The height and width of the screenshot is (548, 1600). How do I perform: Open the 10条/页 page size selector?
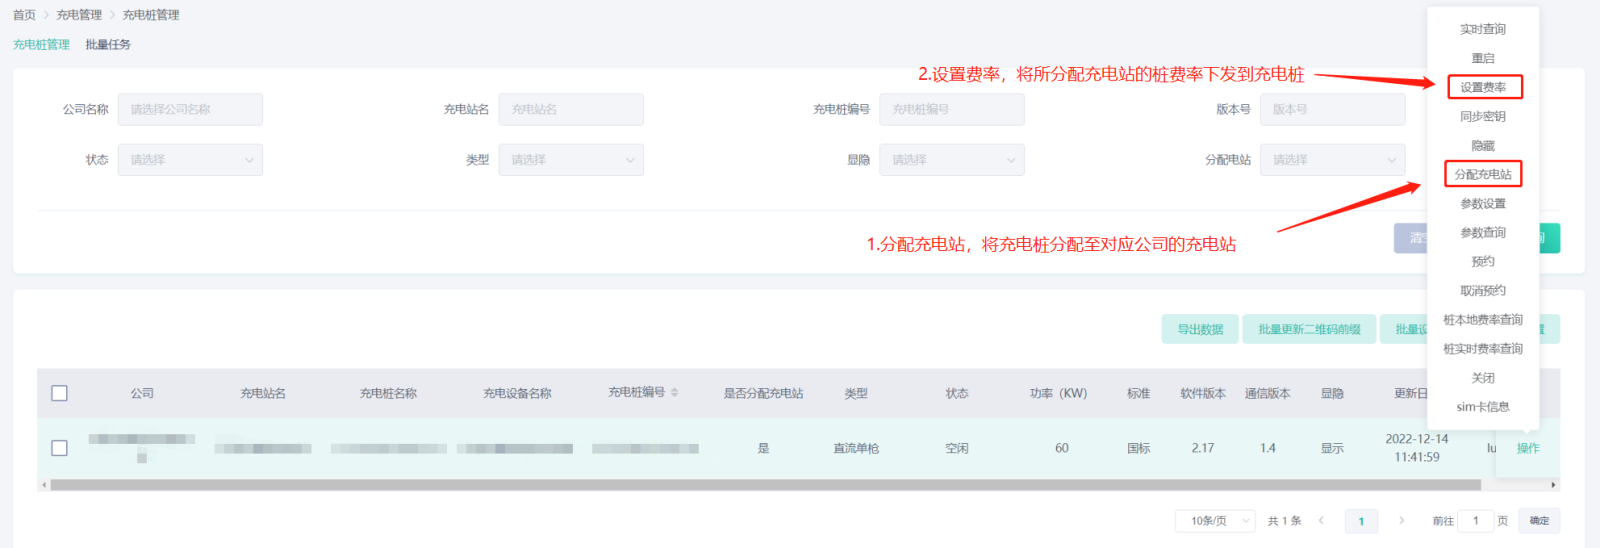point(1215,521)
